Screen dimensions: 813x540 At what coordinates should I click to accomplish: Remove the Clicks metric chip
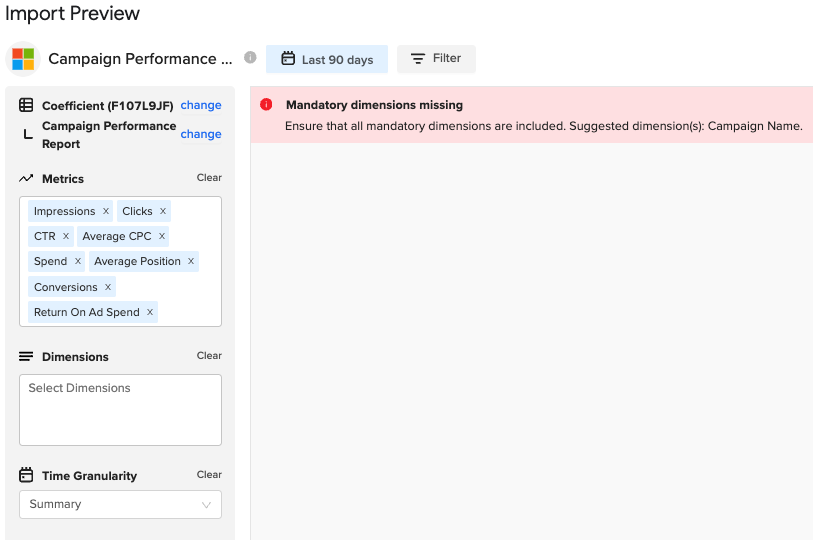click(x=163, y=211)
